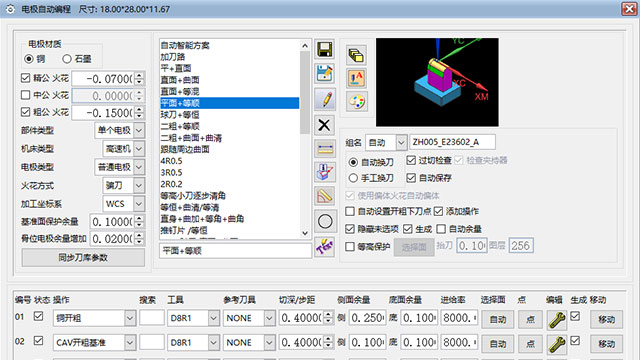Image resolution: width=640 pixels, height=360 pixels.
Task: Click the info box with checkmark icon
Action: [325, 172]
